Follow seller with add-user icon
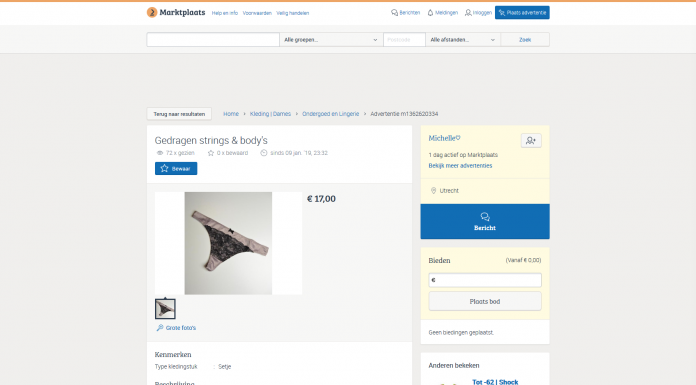This screenshot has height=385, width=696. pyautogui.click(x=531, y=140)
